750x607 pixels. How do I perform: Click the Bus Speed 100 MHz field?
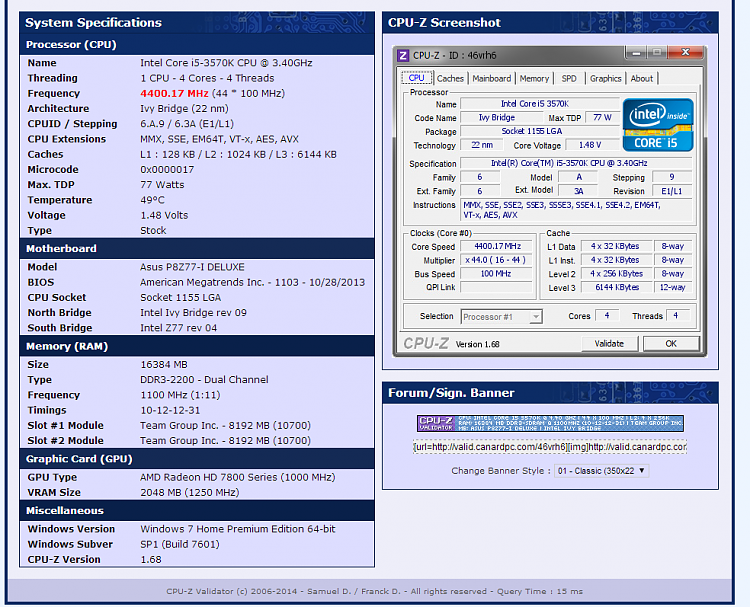(497, 274)
